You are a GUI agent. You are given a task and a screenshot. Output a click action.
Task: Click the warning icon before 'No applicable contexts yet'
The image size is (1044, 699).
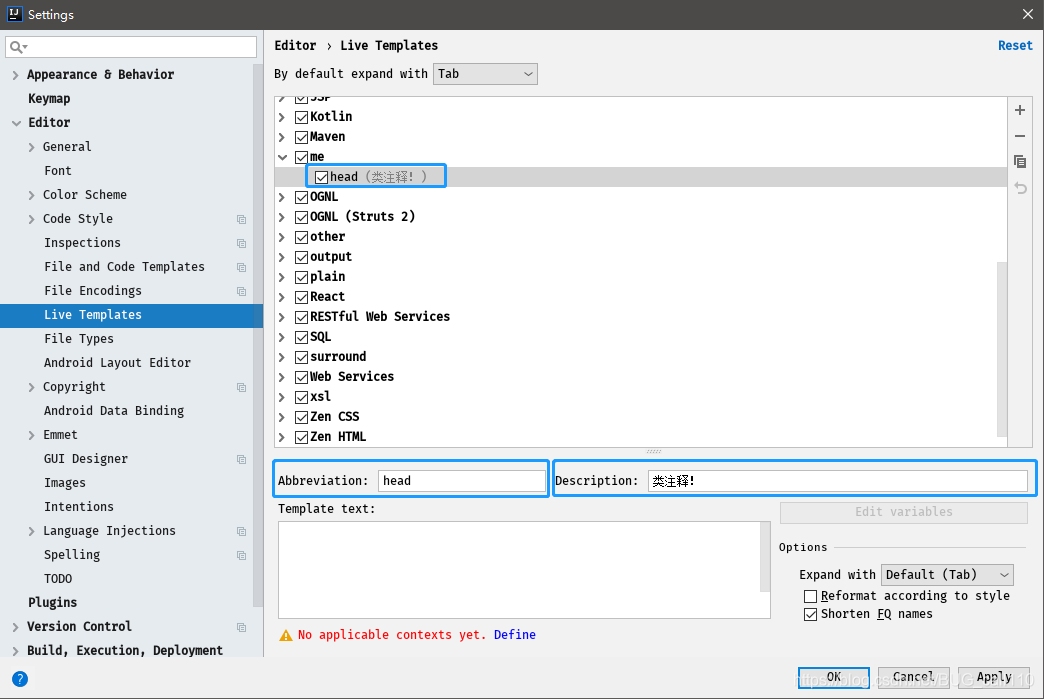[285, 634]
